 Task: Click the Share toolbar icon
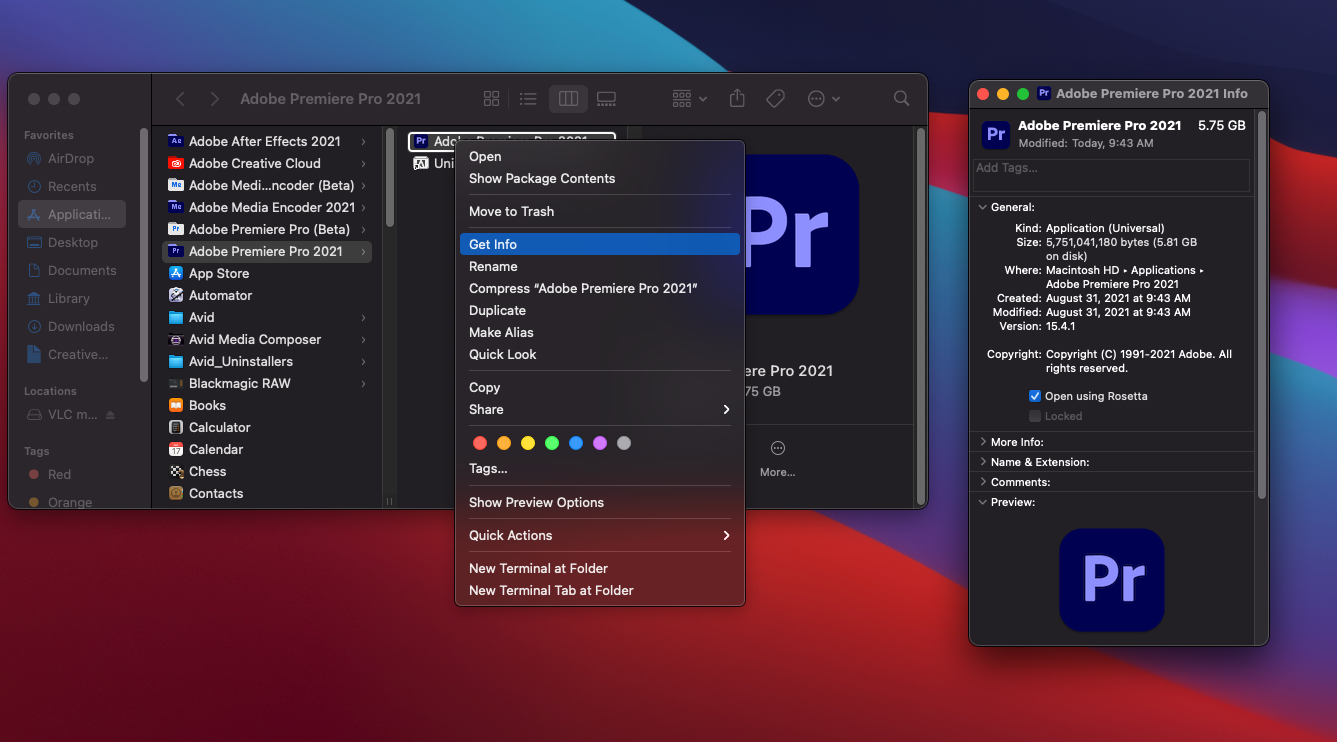(737, 99)
